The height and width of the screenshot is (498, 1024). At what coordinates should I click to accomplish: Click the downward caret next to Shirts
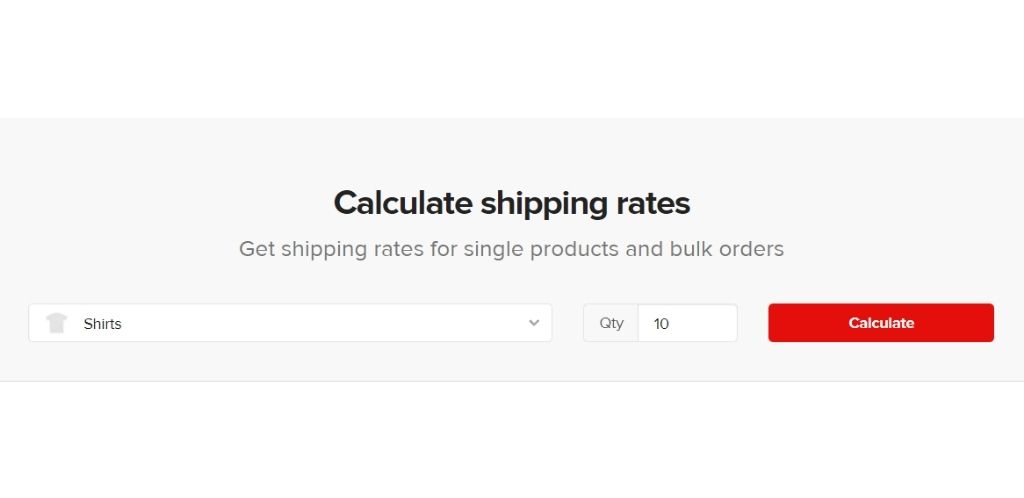click(x=534, y=323)
